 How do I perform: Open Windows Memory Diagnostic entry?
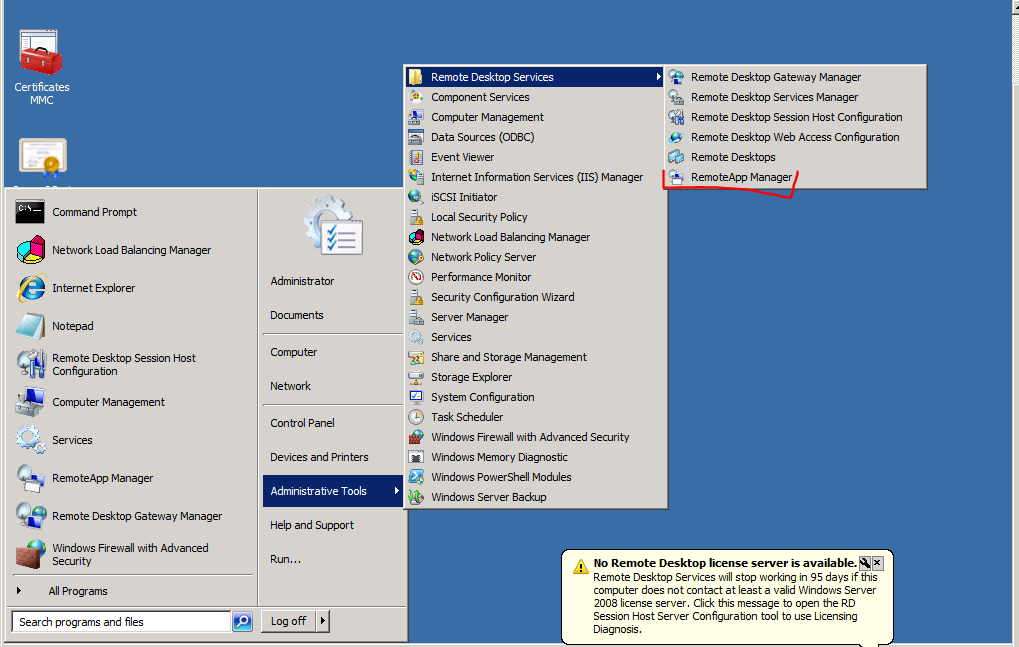499,457
